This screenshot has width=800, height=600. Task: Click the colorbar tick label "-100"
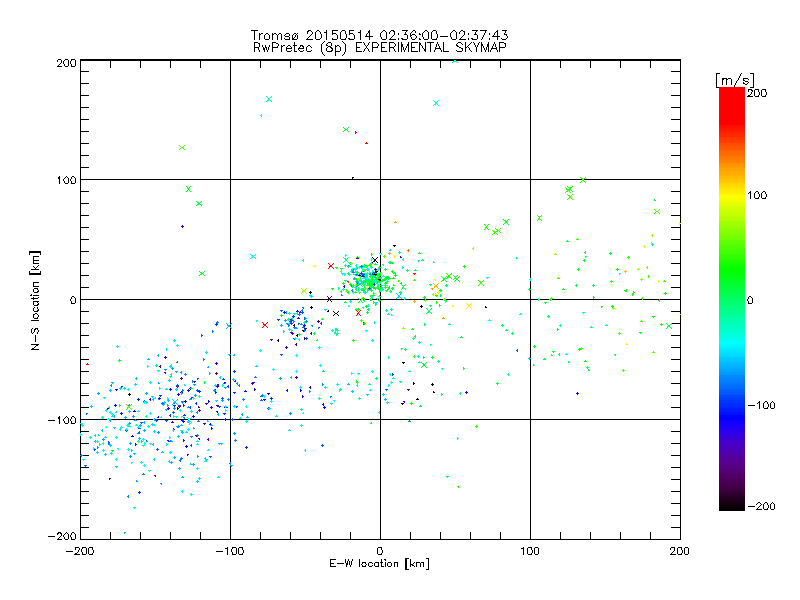point(761,405)
